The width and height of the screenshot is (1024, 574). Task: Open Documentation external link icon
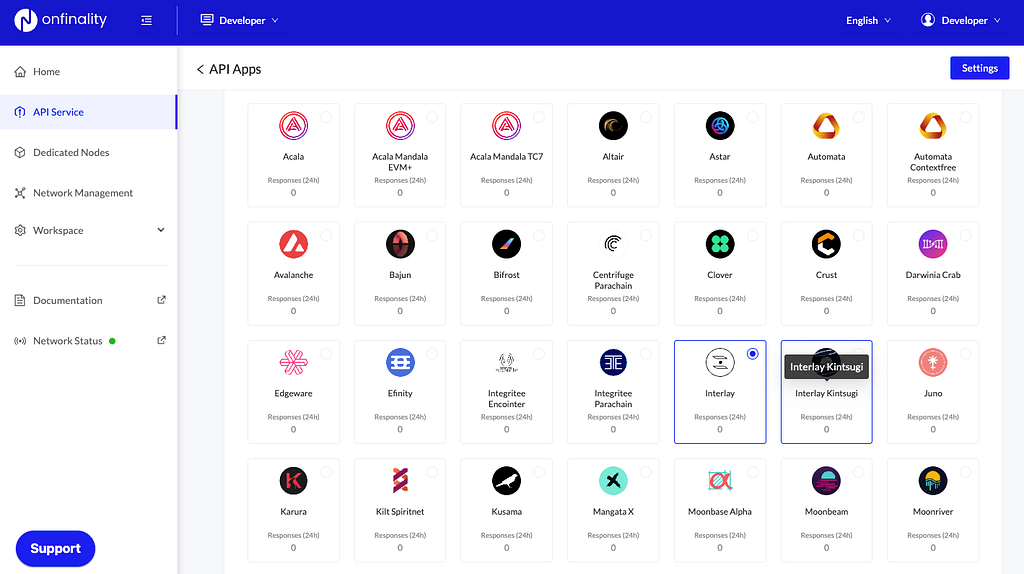tap(161, 300)
